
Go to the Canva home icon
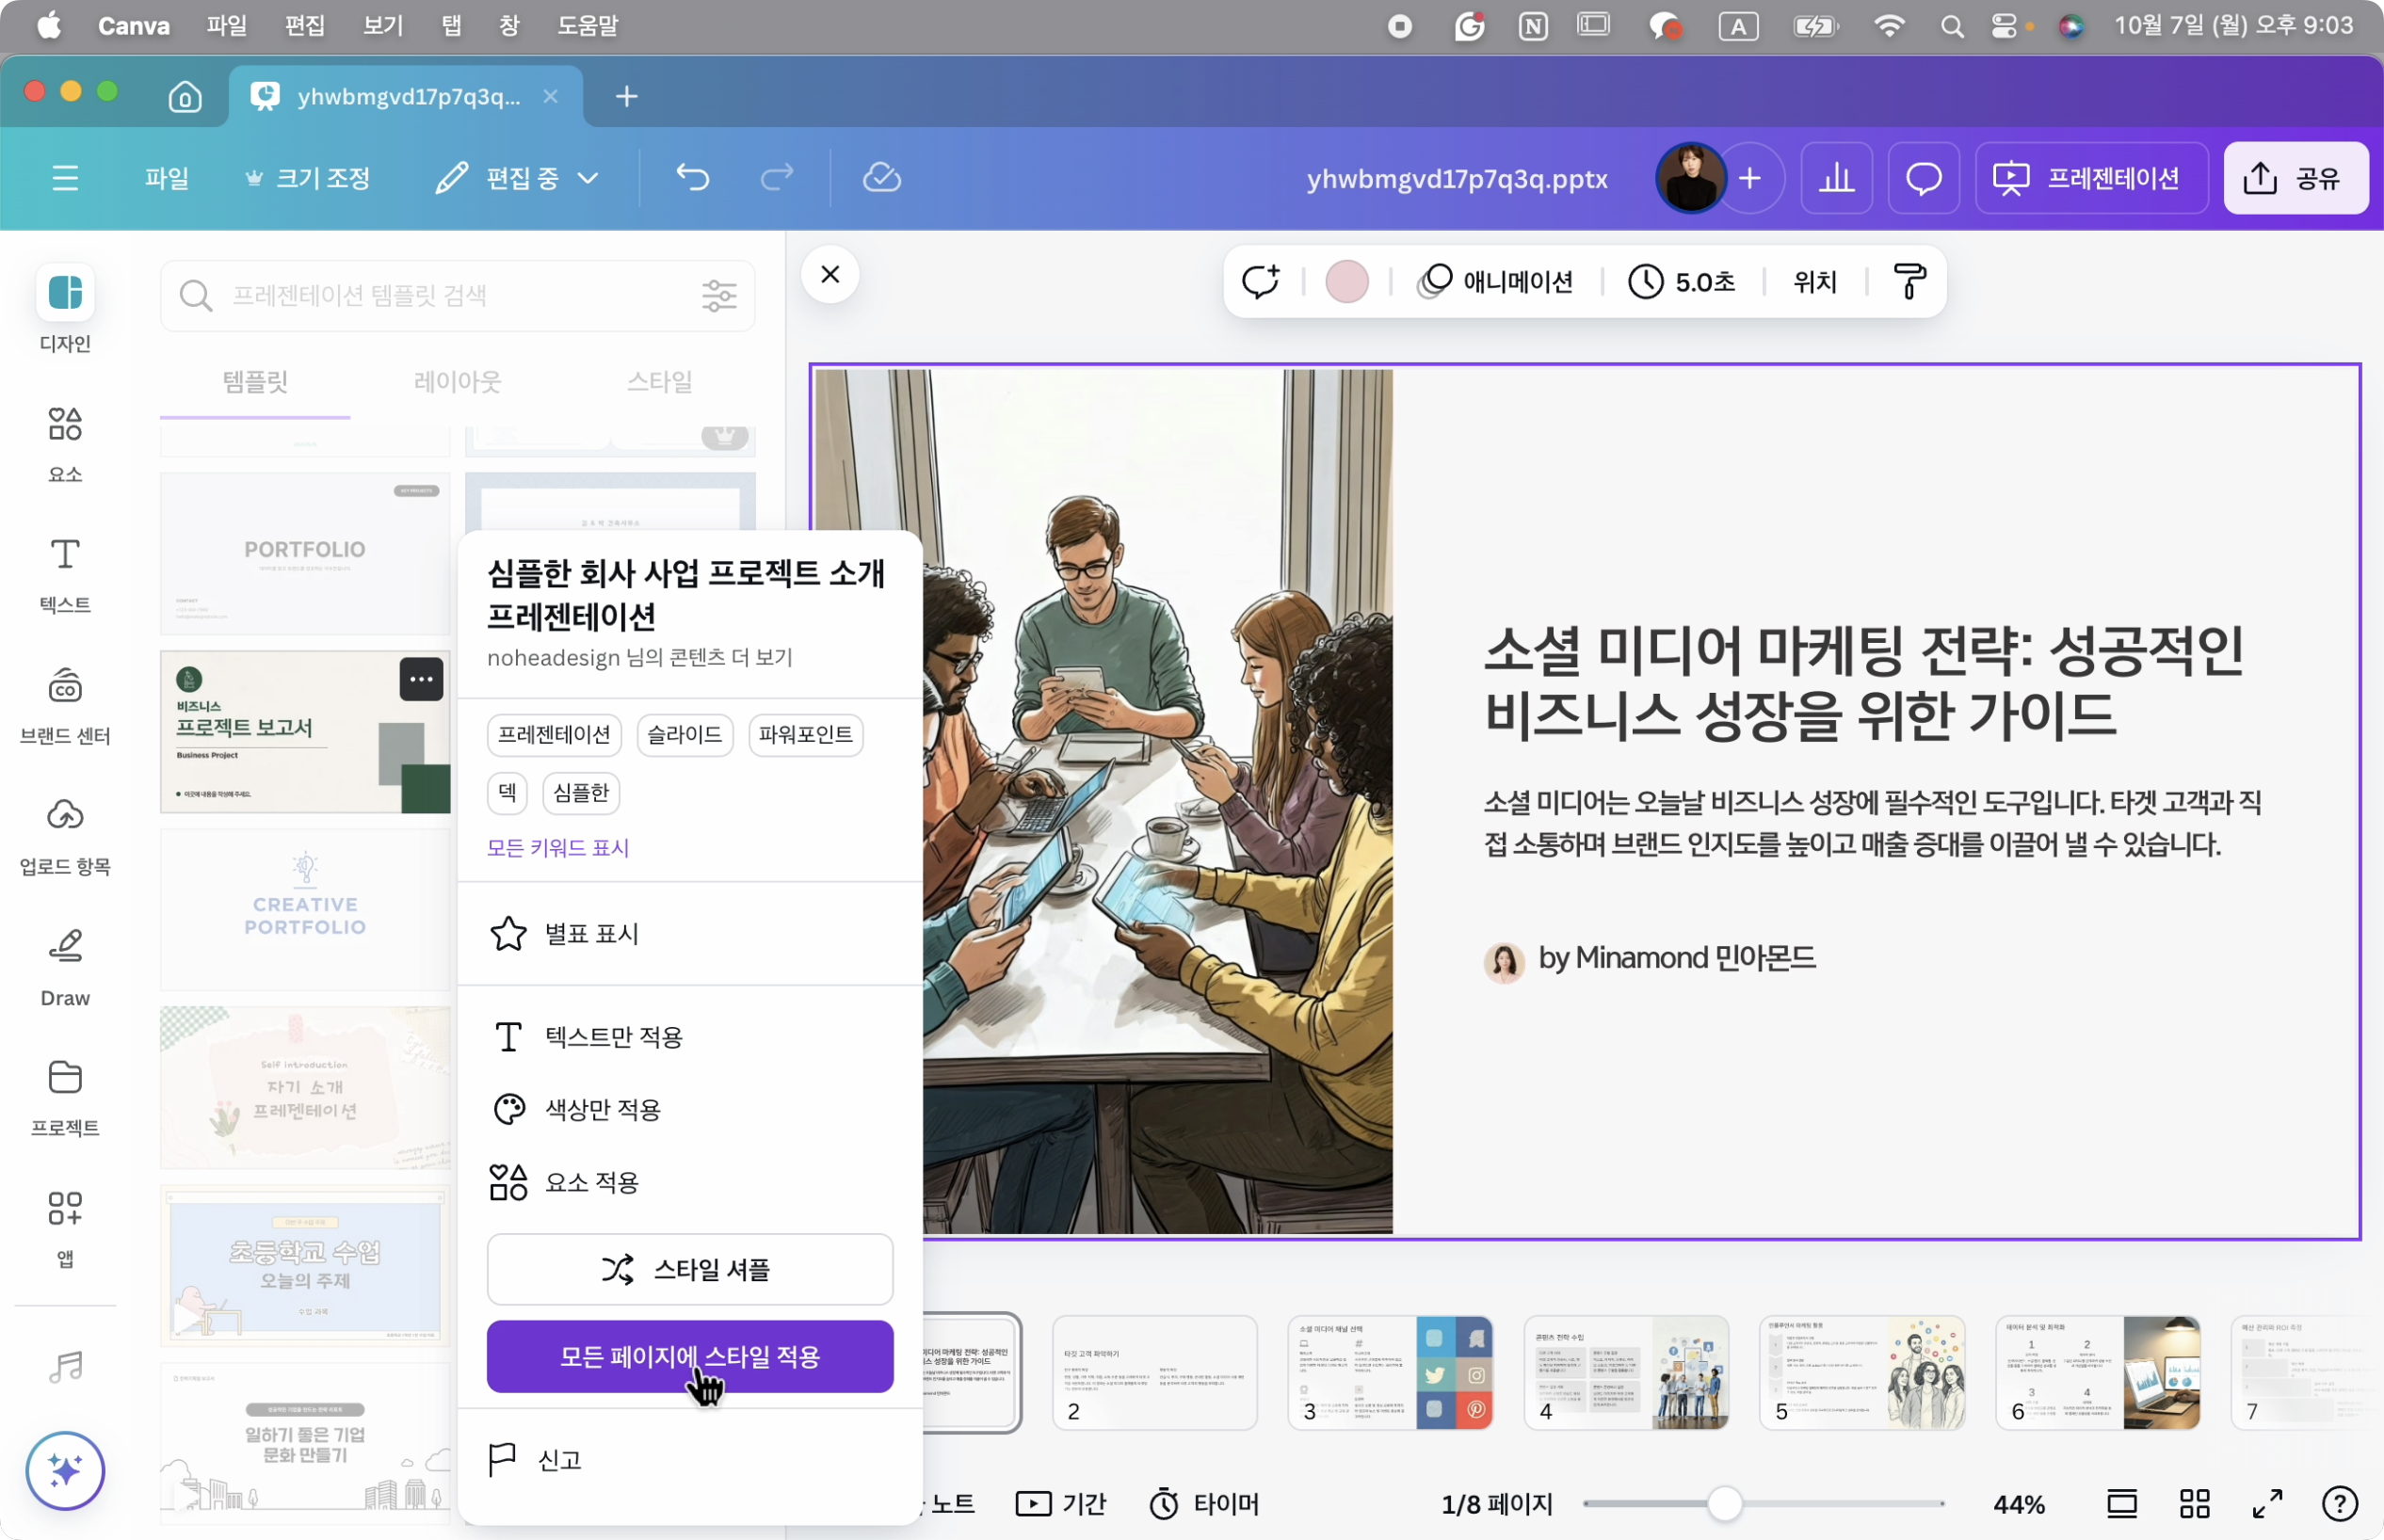click(185, 96)
